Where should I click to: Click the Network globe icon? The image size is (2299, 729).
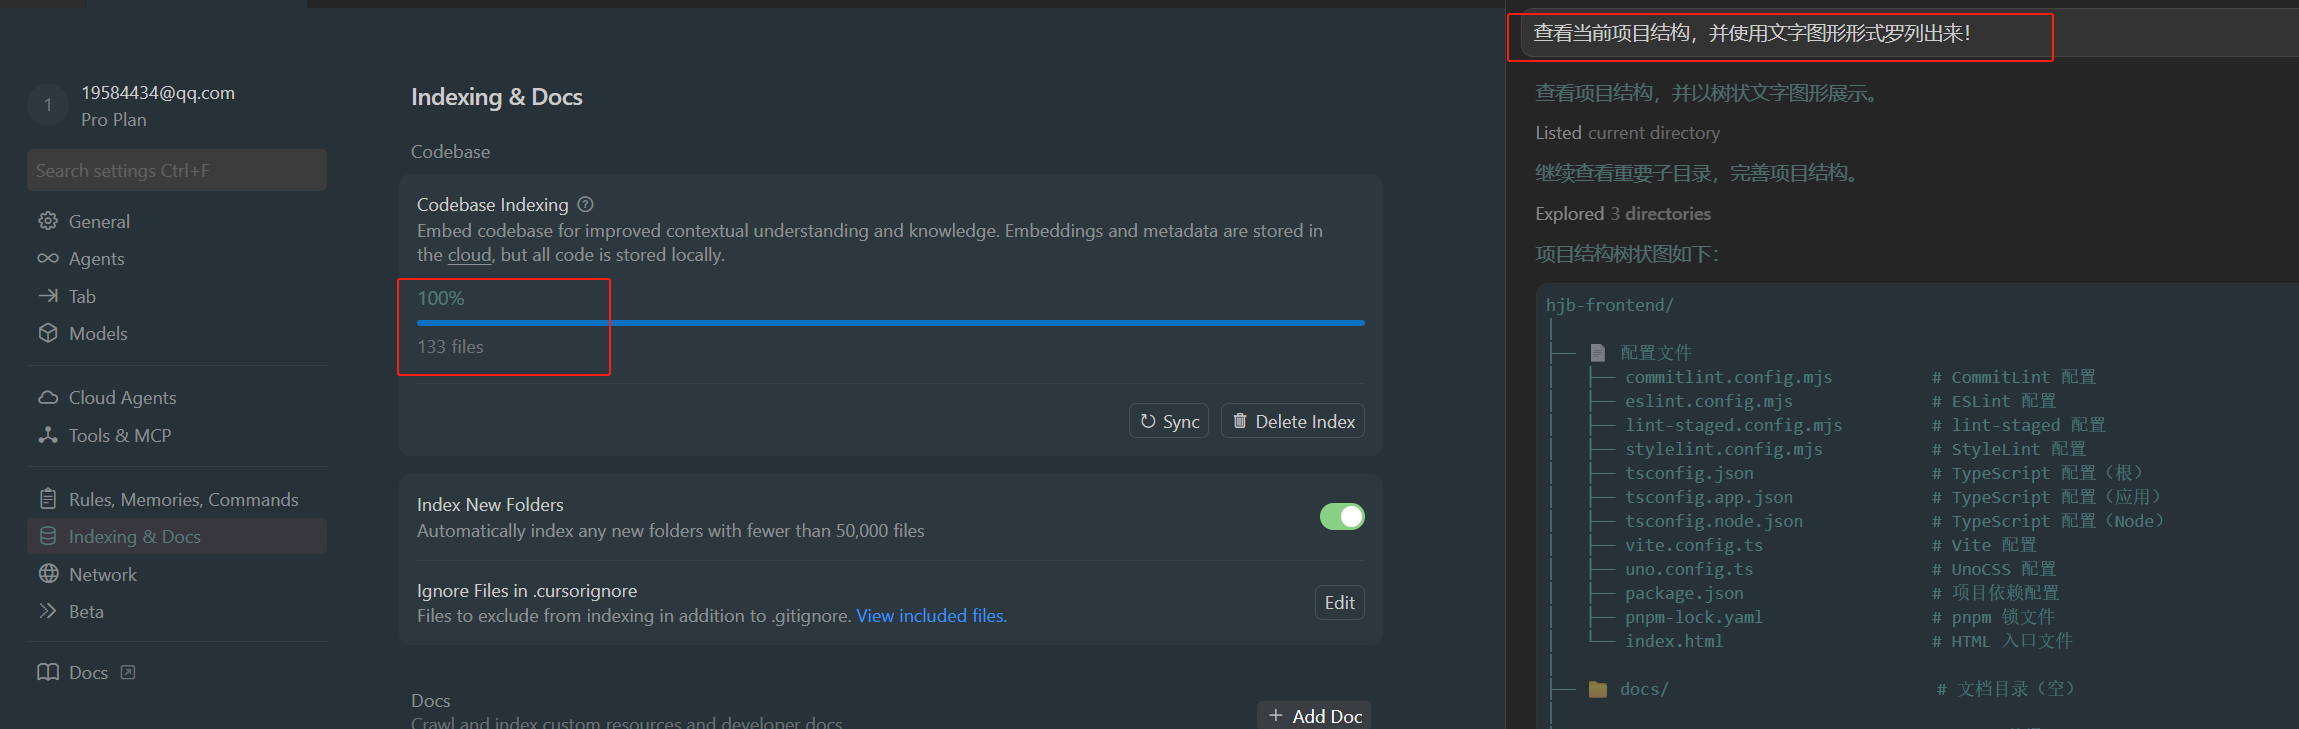[48, 574]
